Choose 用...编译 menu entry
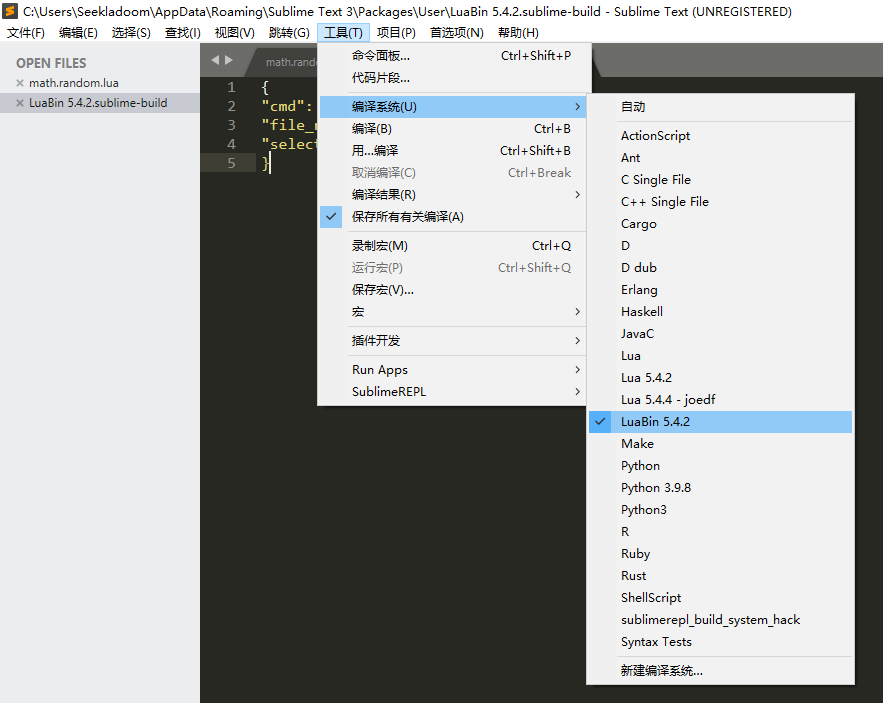This screenshot has width=883, height=703. pos(453,151)
